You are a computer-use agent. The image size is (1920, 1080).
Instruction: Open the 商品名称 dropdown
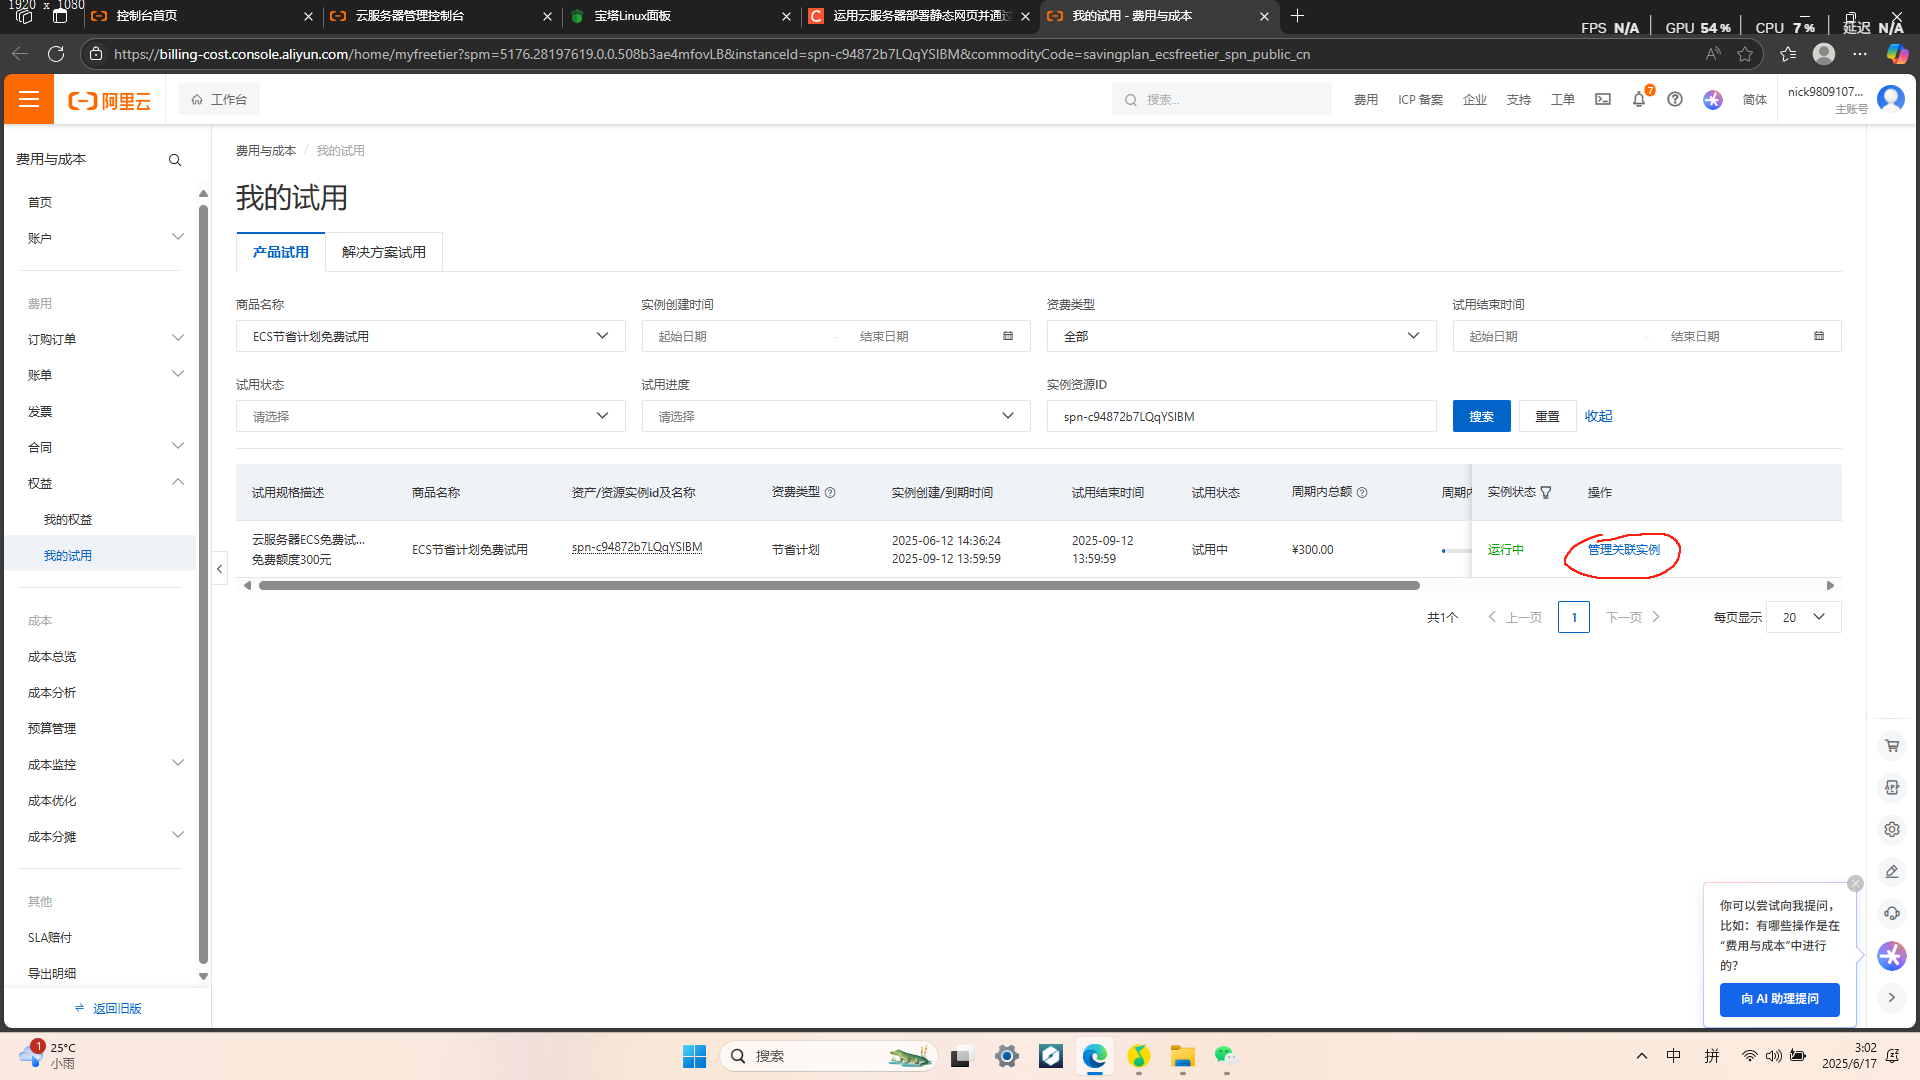tap(431, 336)
